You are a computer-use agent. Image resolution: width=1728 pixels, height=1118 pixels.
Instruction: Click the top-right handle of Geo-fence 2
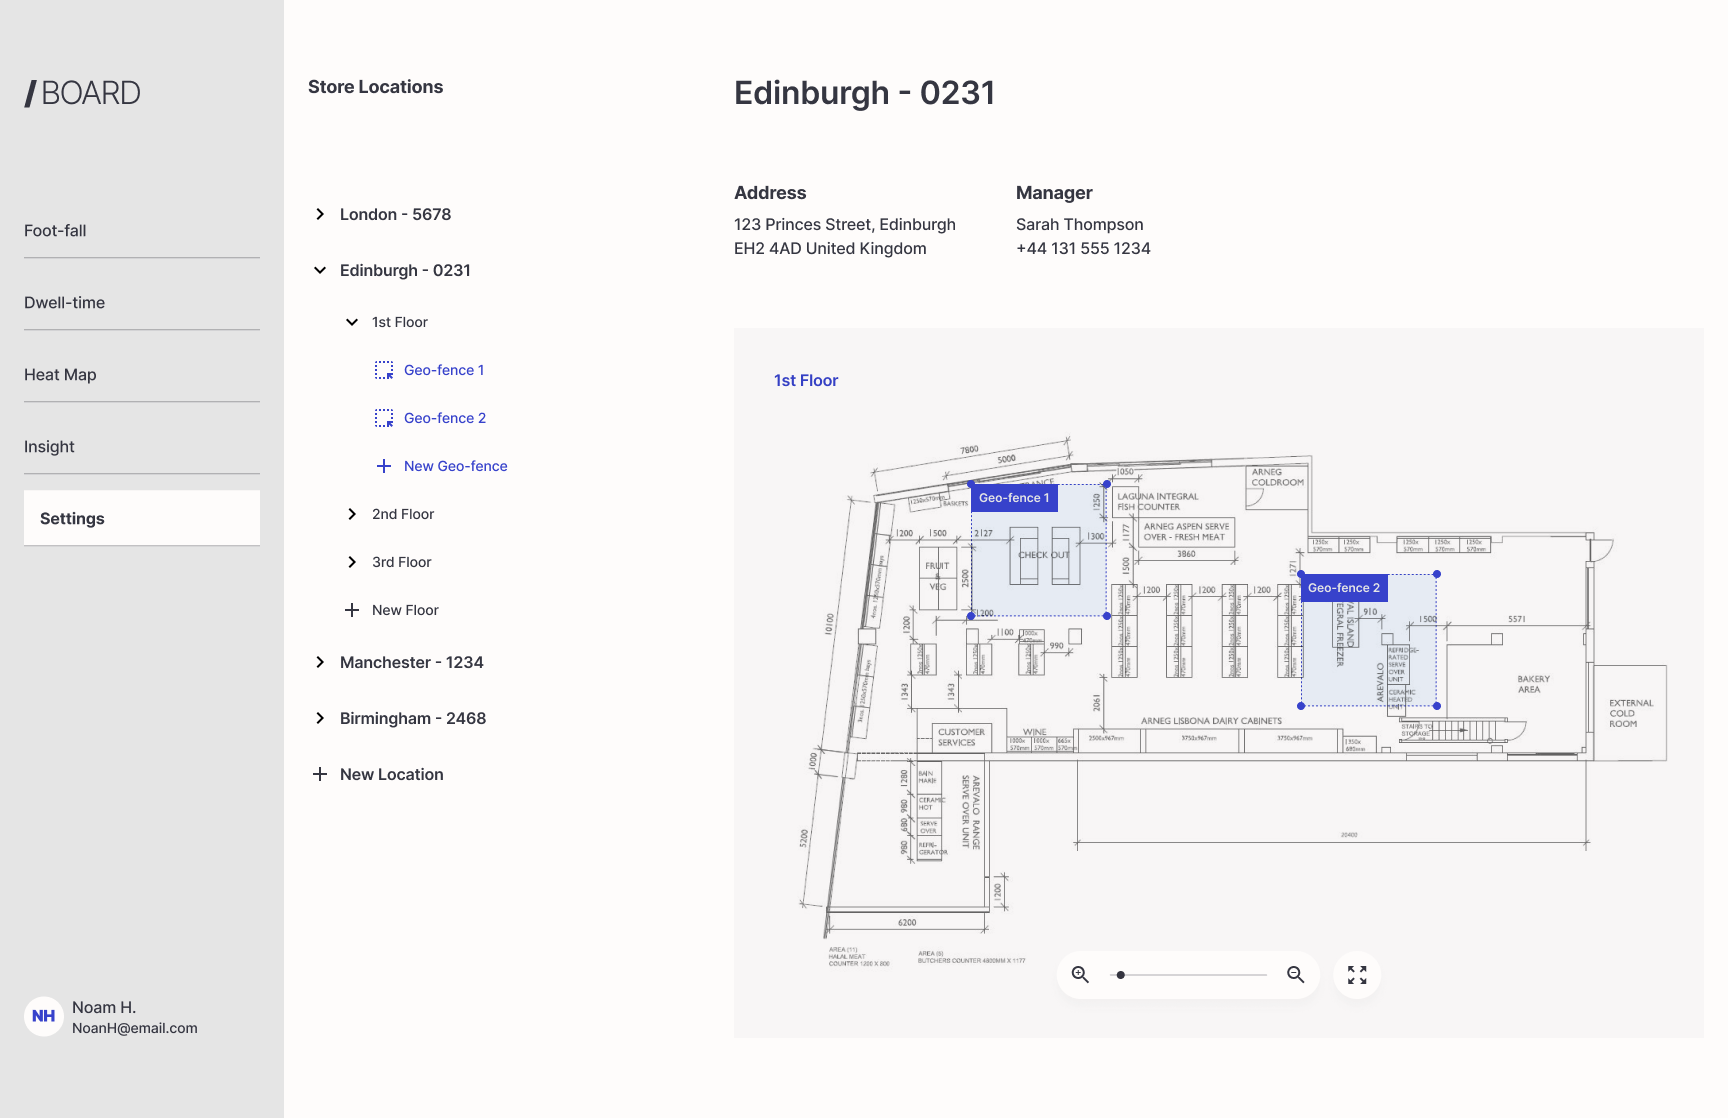[1437, 574]
